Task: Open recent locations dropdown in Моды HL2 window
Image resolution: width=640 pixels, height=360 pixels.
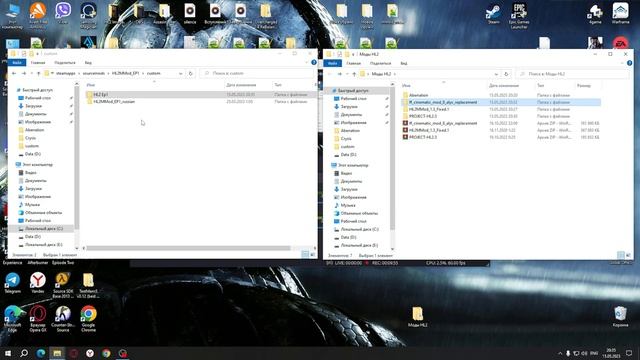Action: [x=347, y=74]
